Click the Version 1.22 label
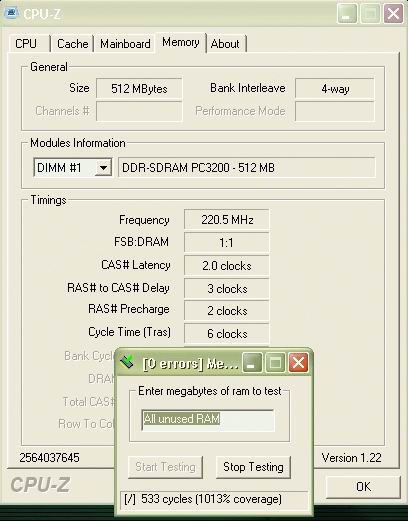 351,458
